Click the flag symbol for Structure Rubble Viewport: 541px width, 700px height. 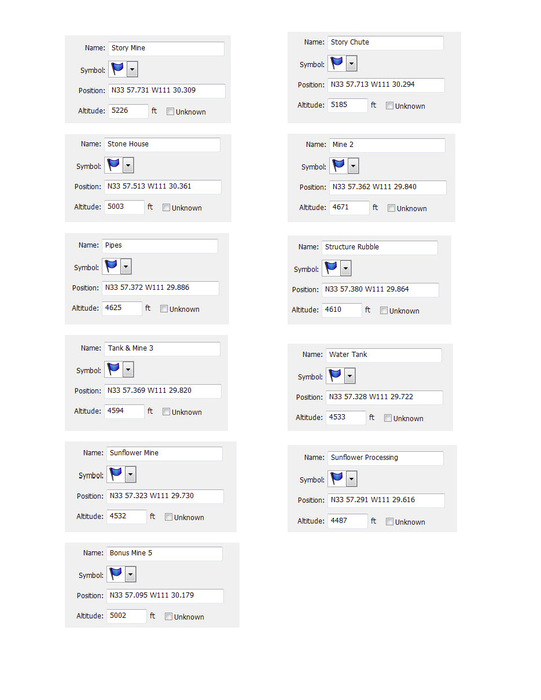point(331,268)
